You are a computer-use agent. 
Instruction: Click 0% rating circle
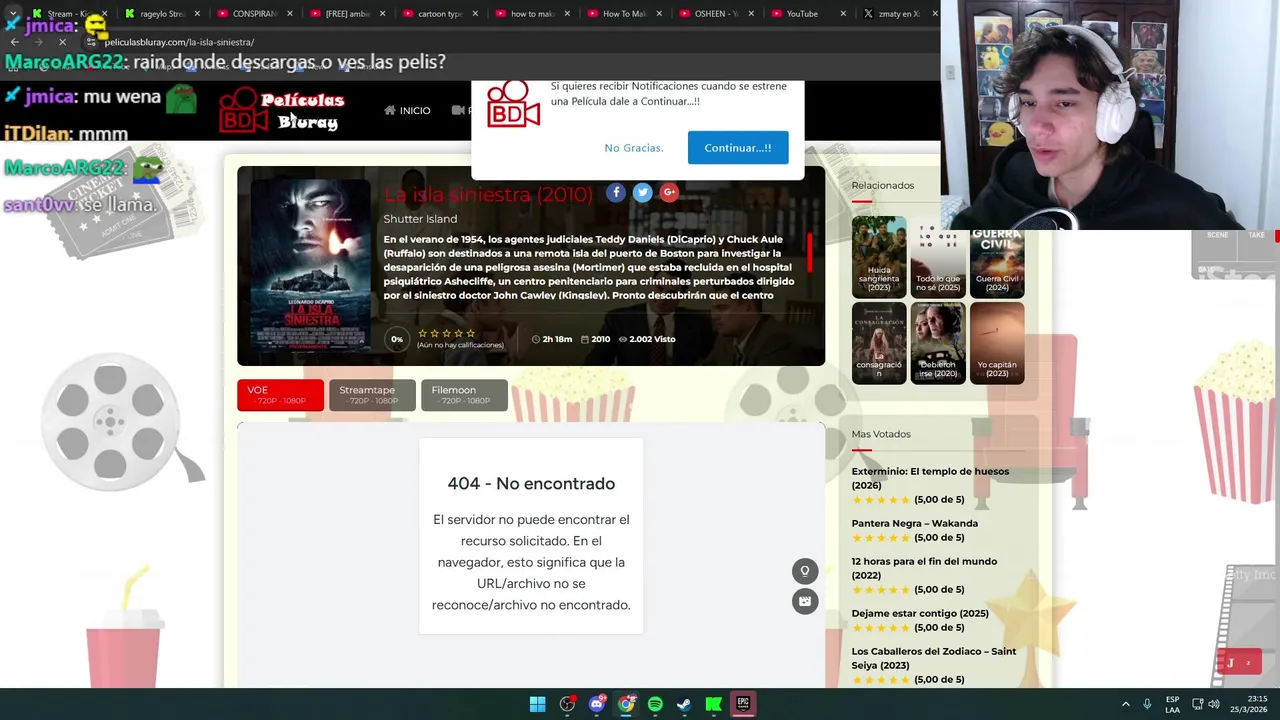397,339
